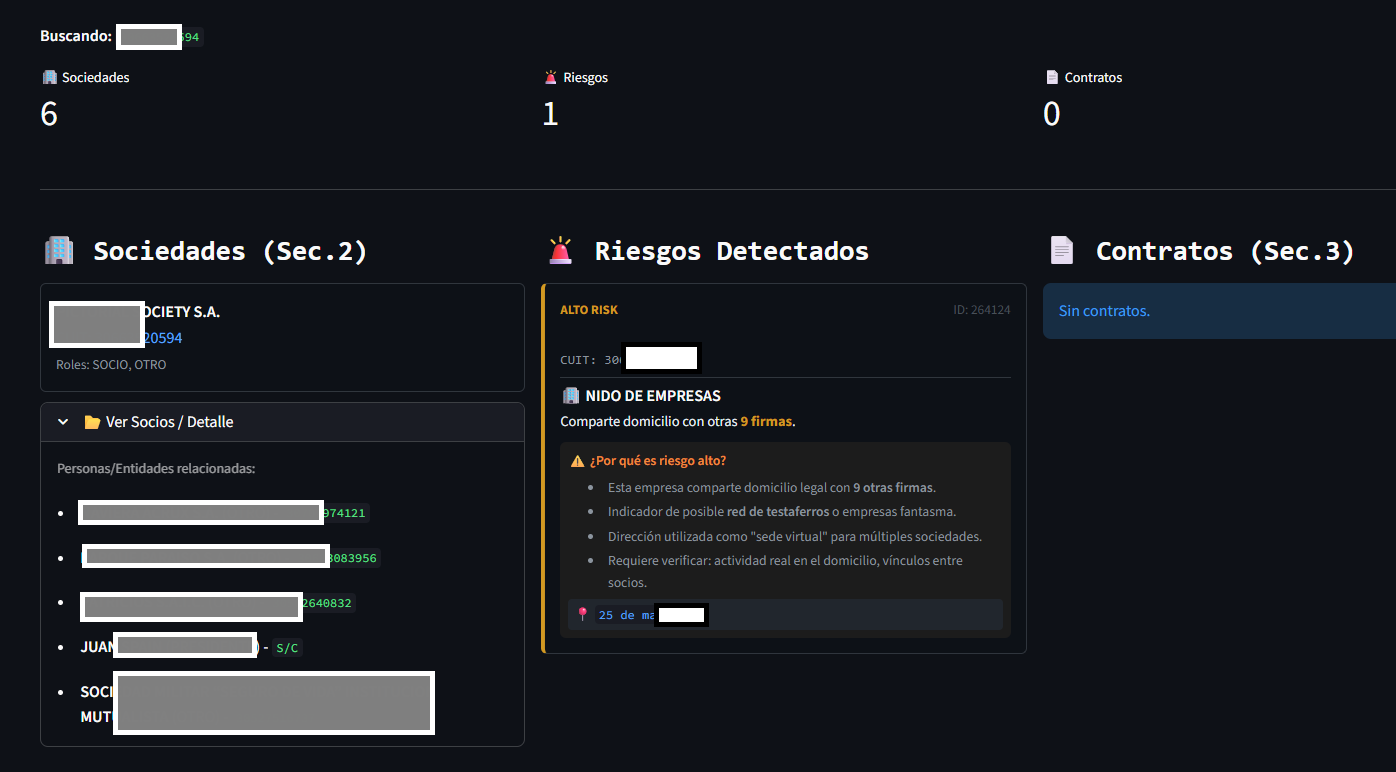Viewport: 1396px width, 772px height.
Task: Click the folder icon in Ver Socios row
Action: pyautogui.click(x=92, y=422)
